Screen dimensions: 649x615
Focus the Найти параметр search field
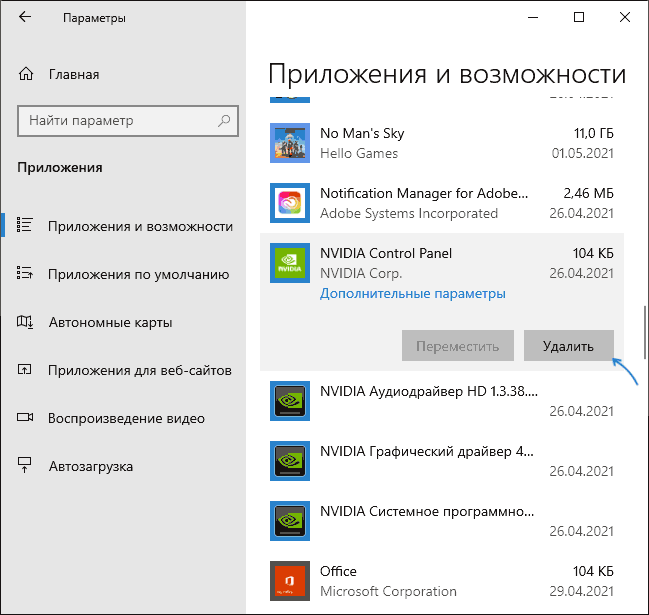pyautogui.click(x=128, y=120)
